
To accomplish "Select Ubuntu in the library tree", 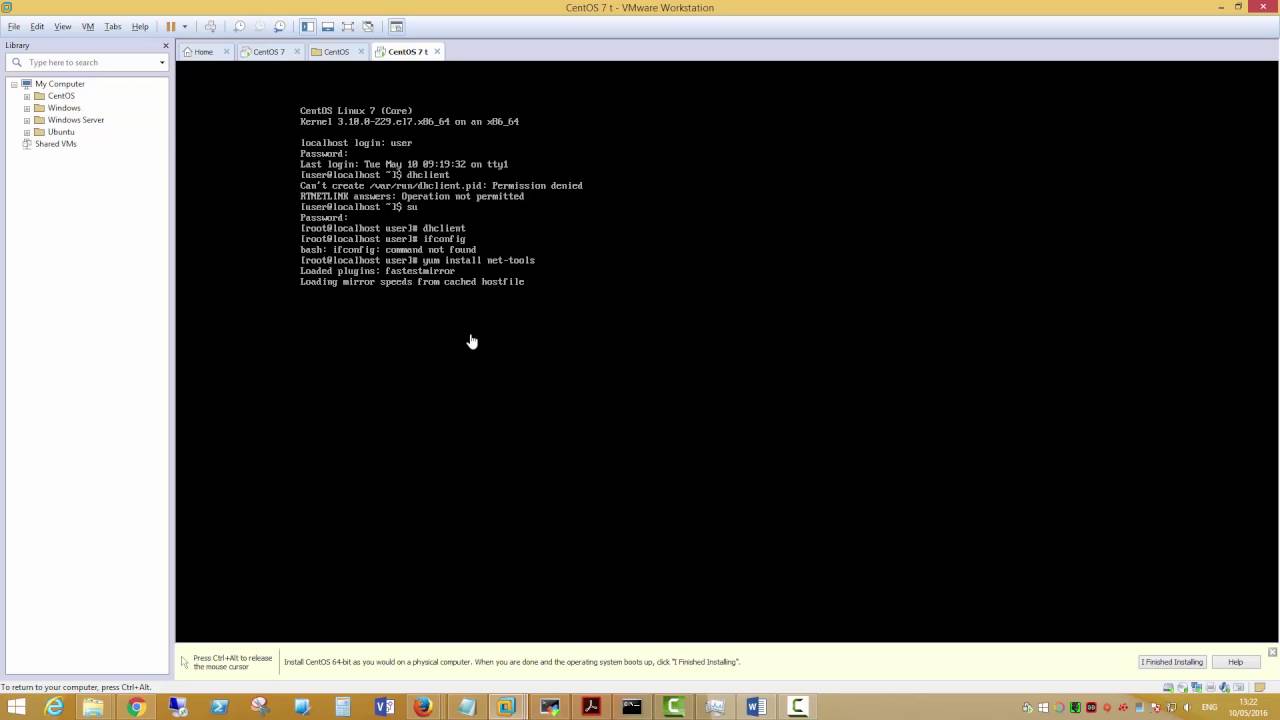I will pyautogui.click(x=61, y=132).
